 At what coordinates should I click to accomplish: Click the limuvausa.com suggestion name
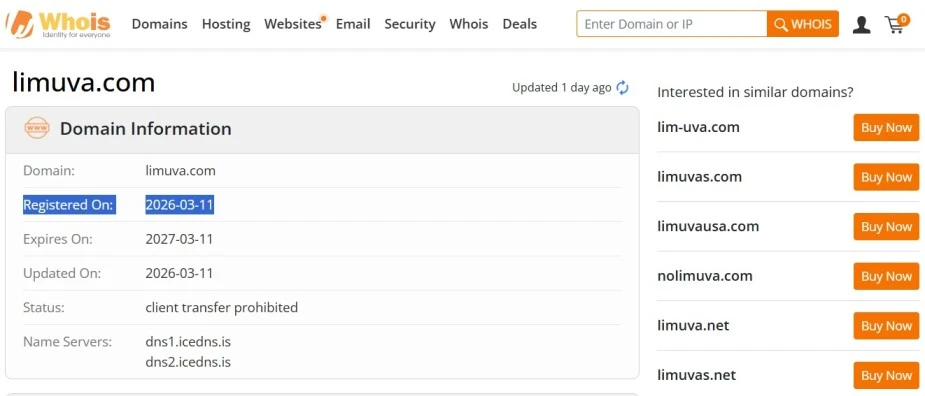708,227
